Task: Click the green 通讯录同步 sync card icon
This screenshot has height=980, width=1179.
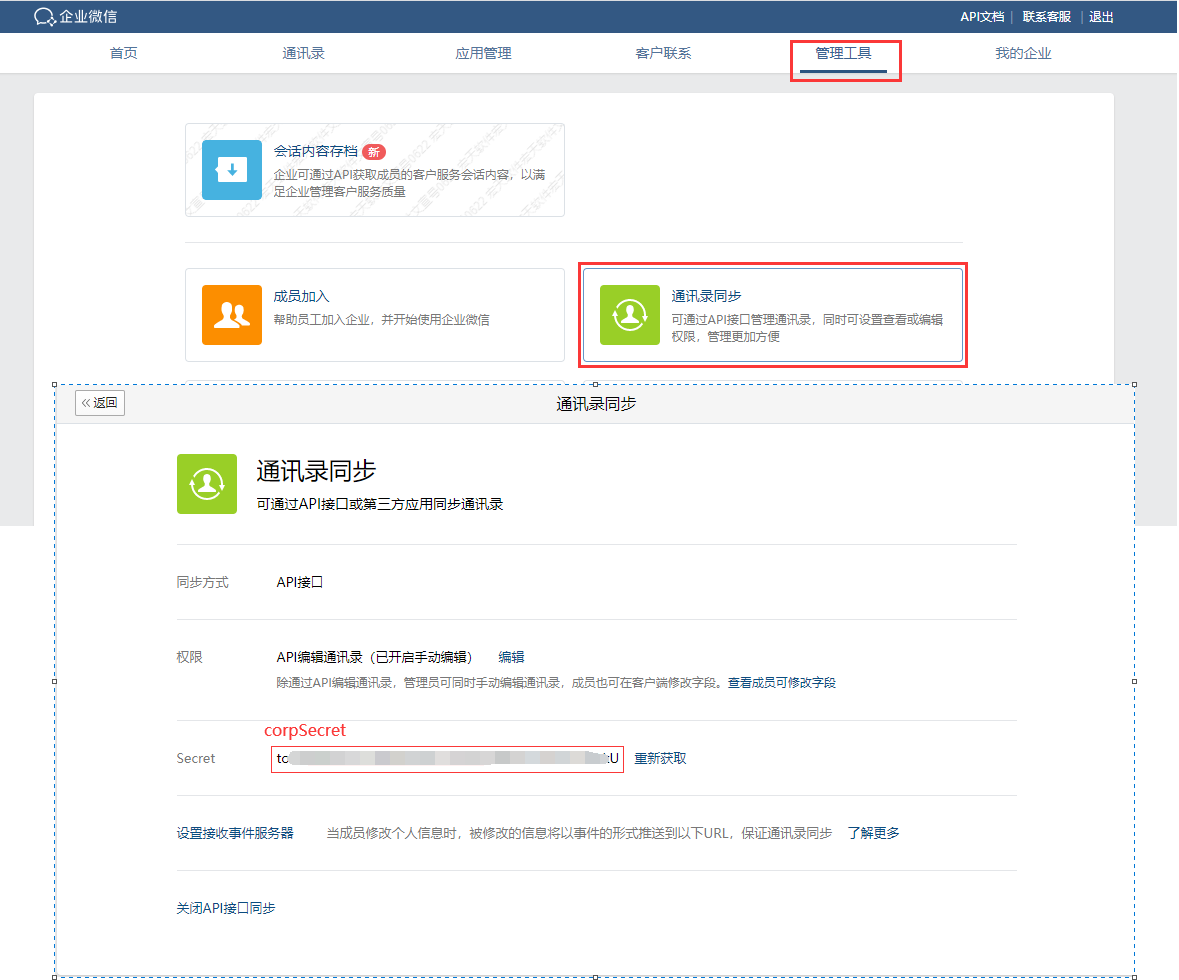Action: (x=629, y=315)
